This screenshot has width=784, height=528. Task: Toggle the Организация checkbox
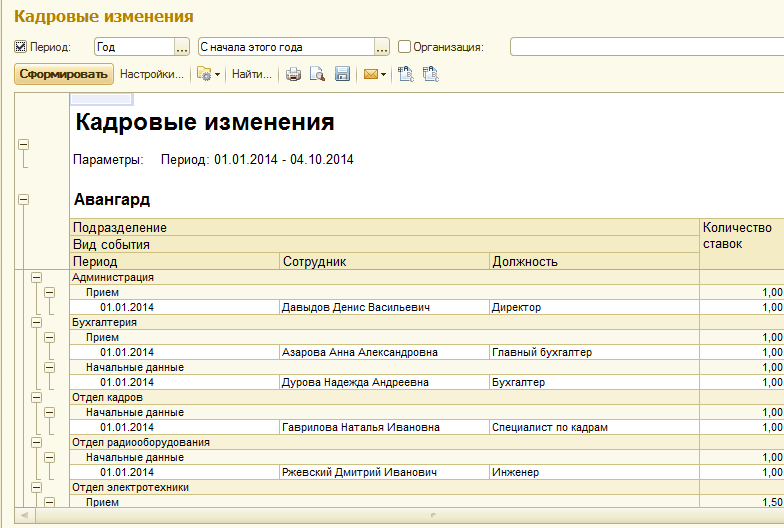tap(404, 46)
